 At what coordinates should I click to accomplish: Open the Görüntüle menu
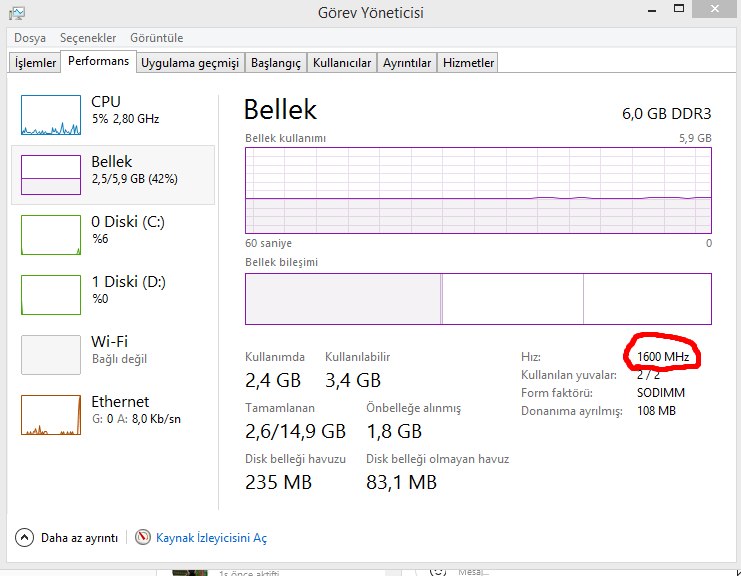click(x=156, y=38)
